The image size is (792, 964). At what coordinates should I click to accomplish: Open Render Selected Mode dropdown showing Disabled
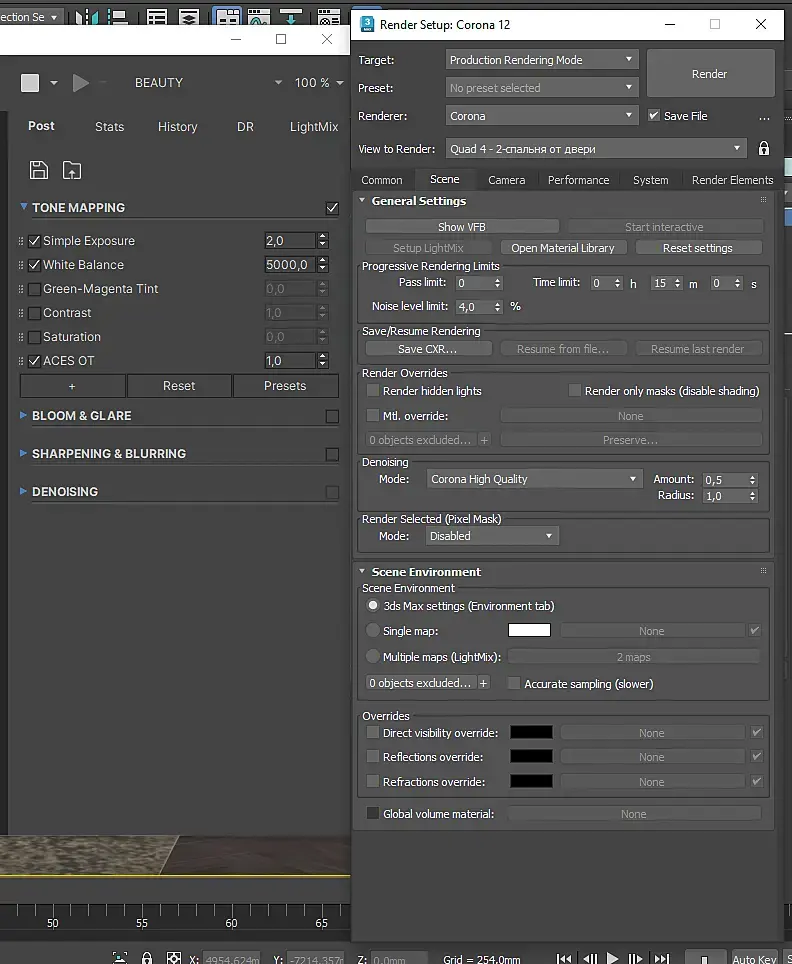(x=492, y=536)
